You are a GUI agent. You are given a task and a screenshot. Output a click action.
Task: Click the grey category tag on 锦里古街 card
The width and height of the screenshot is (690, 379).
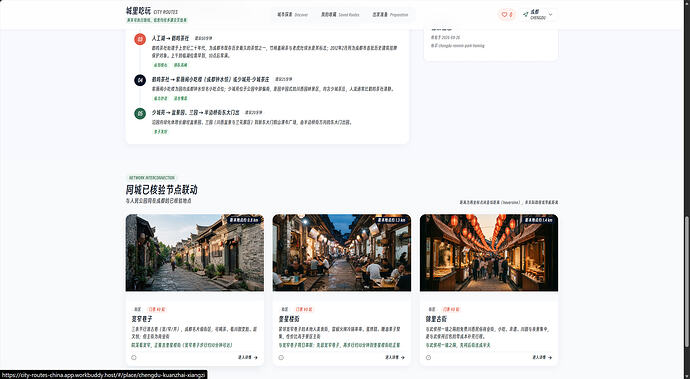[x=432, y=310]
